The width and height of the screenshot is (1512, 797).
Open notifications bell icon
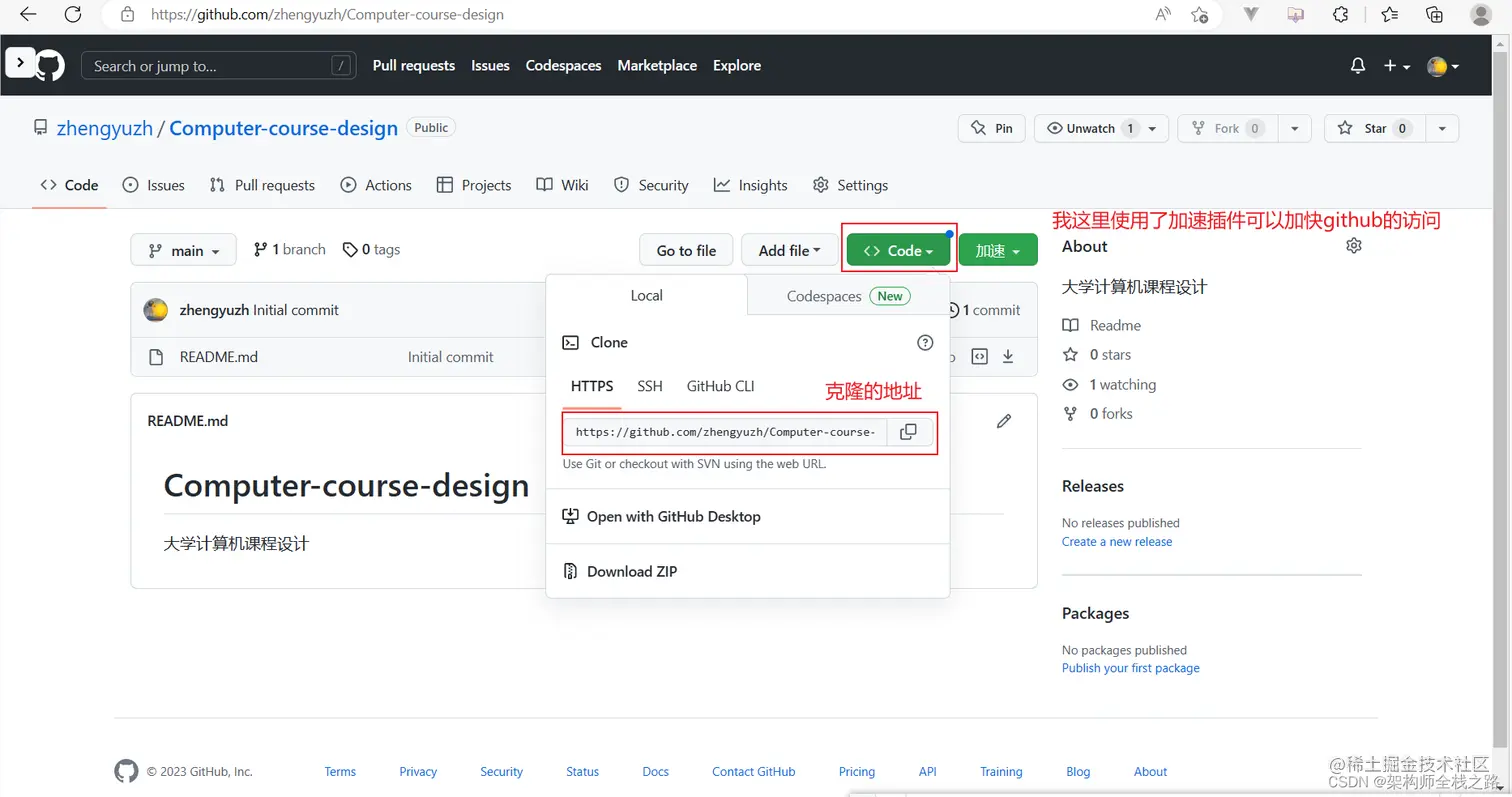(1357, 66)
